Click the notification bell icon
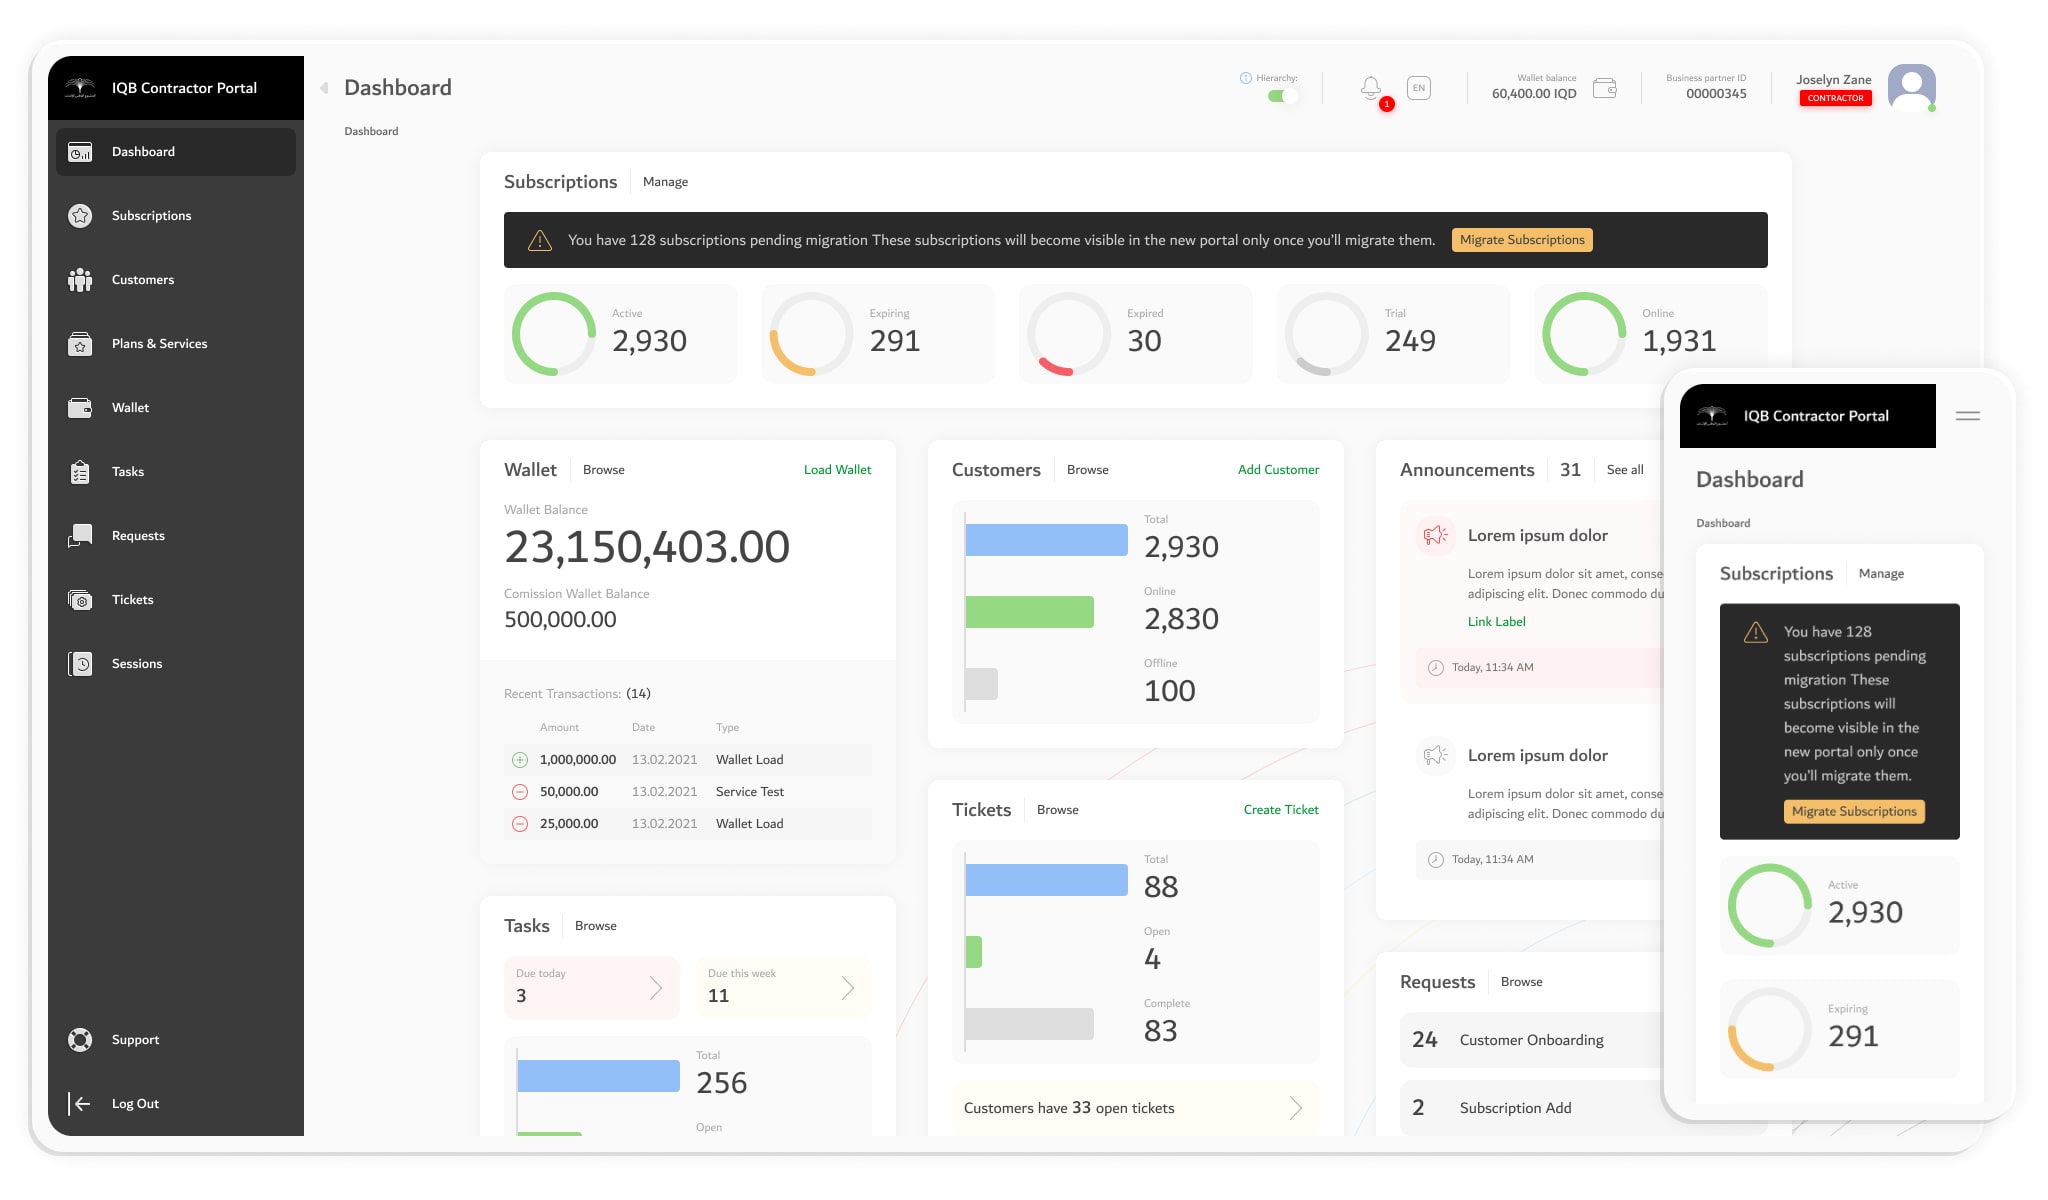 click(x=1371, y=88)
